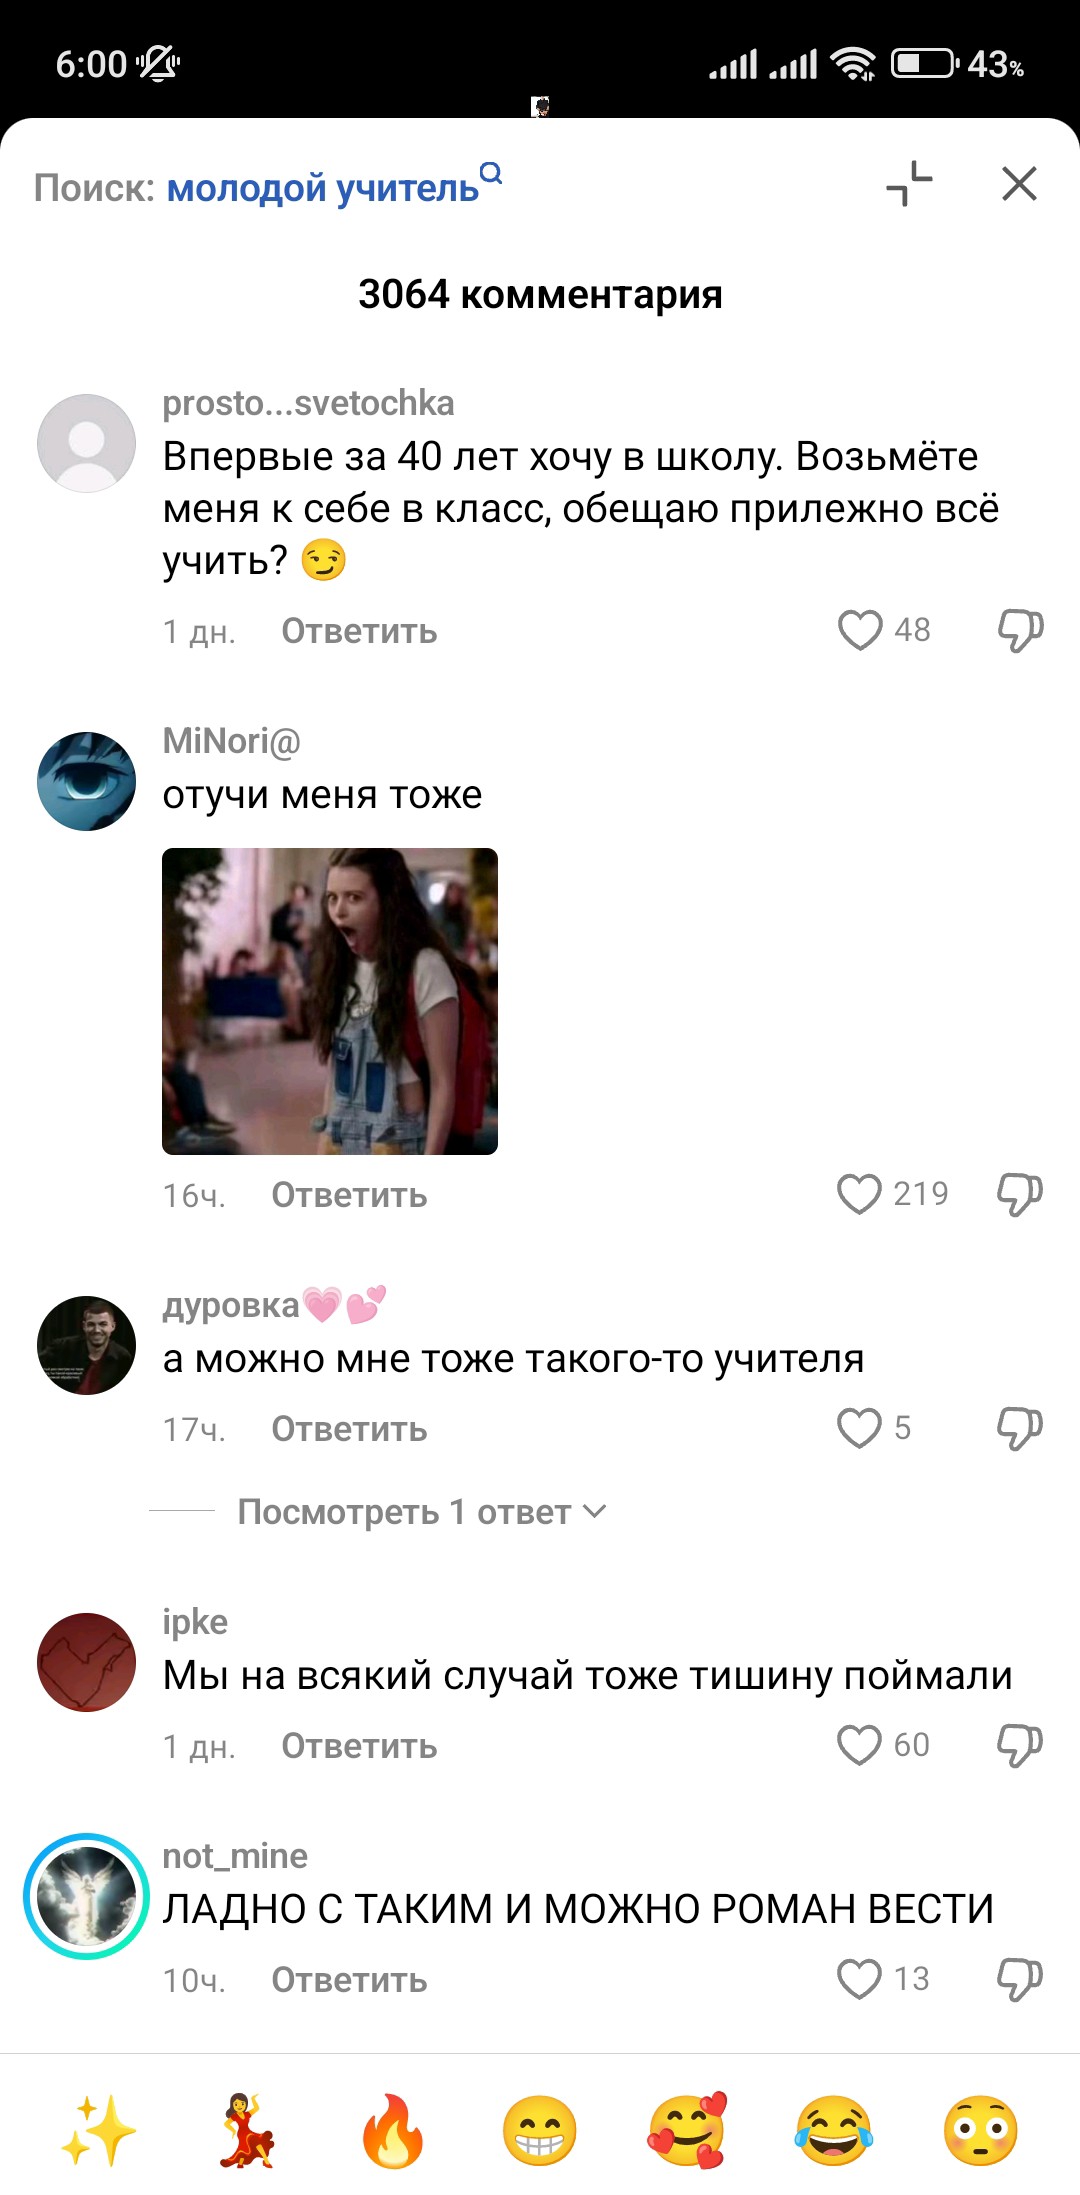The image size is (1080, 2195).
Task: Insert the flushed face emoji
Action: (x=981, y=2130)
